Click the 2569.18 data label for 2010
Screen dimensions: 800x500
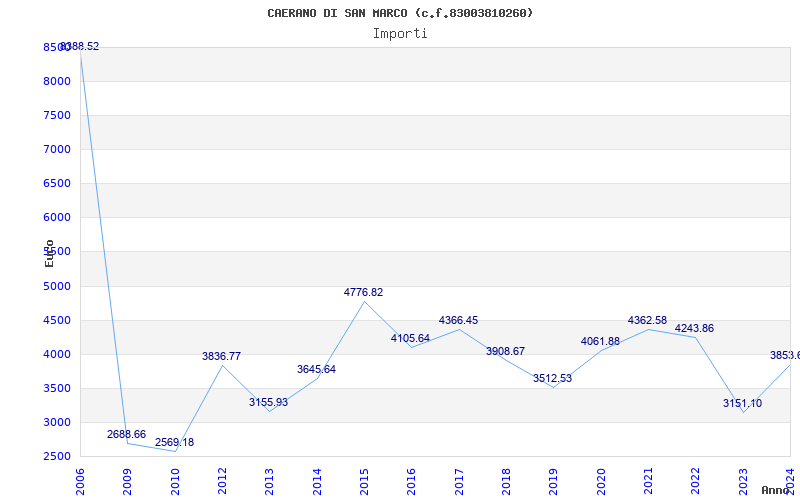174,442
